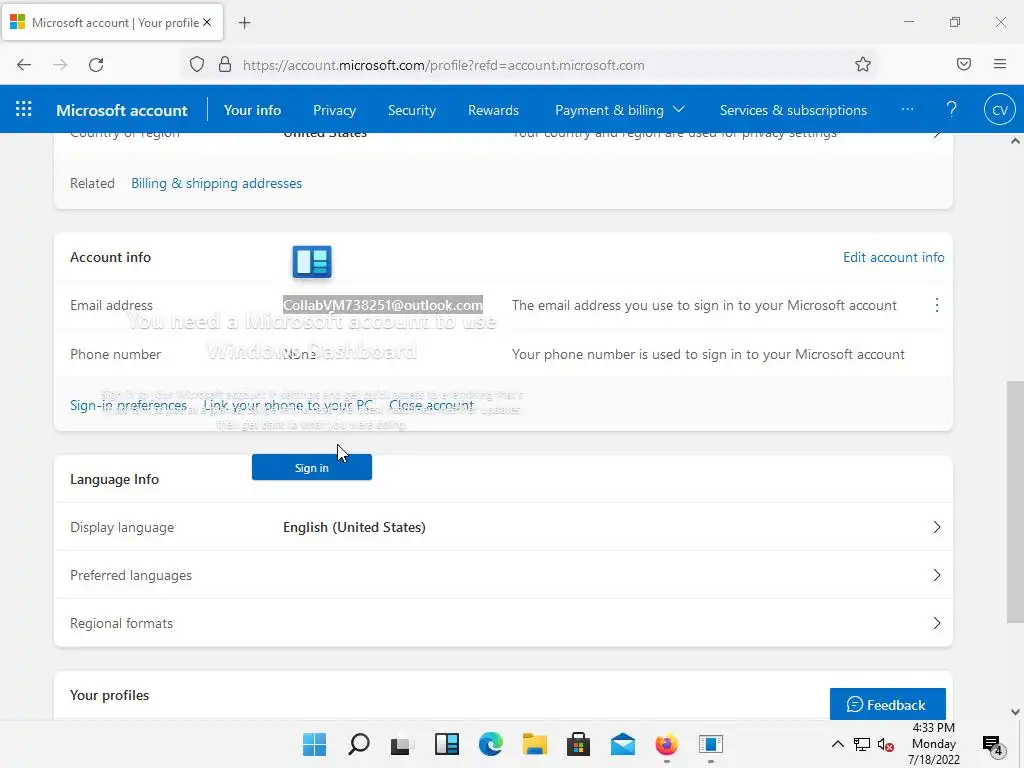Screen dimensions: 1024x768
Task: Open email address more options menu
Action: tap(936, 305)
